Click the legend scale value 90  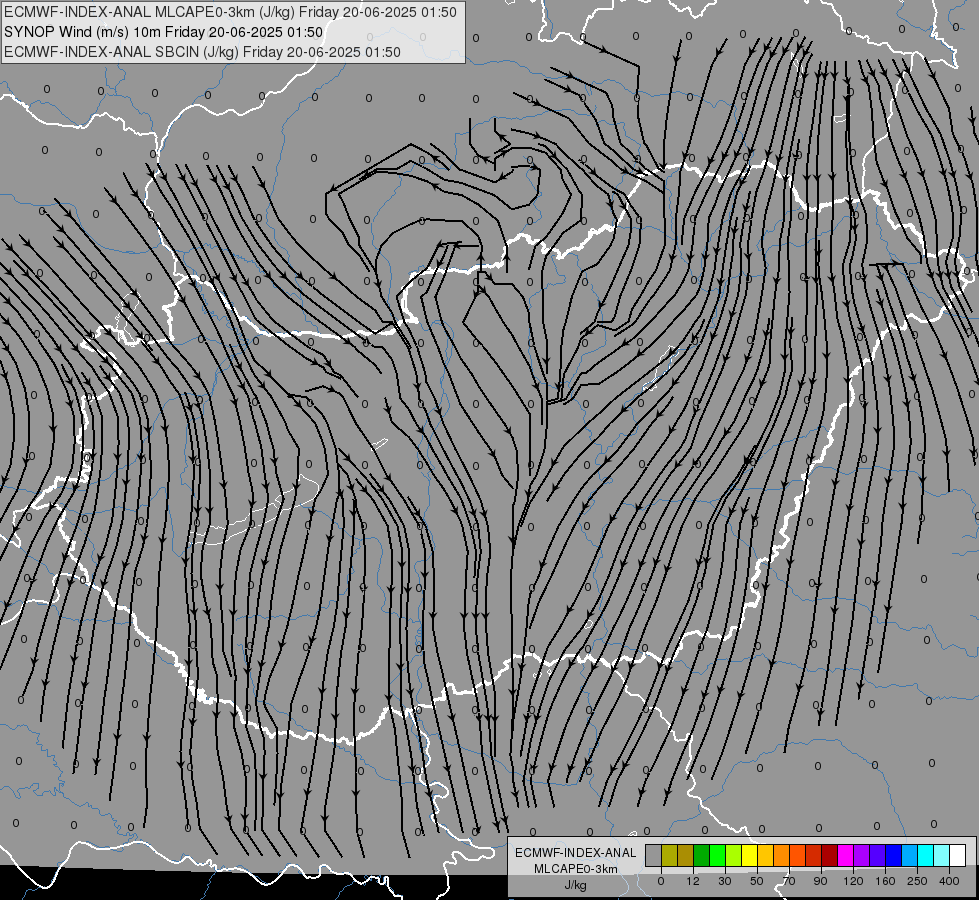(820, 881)
